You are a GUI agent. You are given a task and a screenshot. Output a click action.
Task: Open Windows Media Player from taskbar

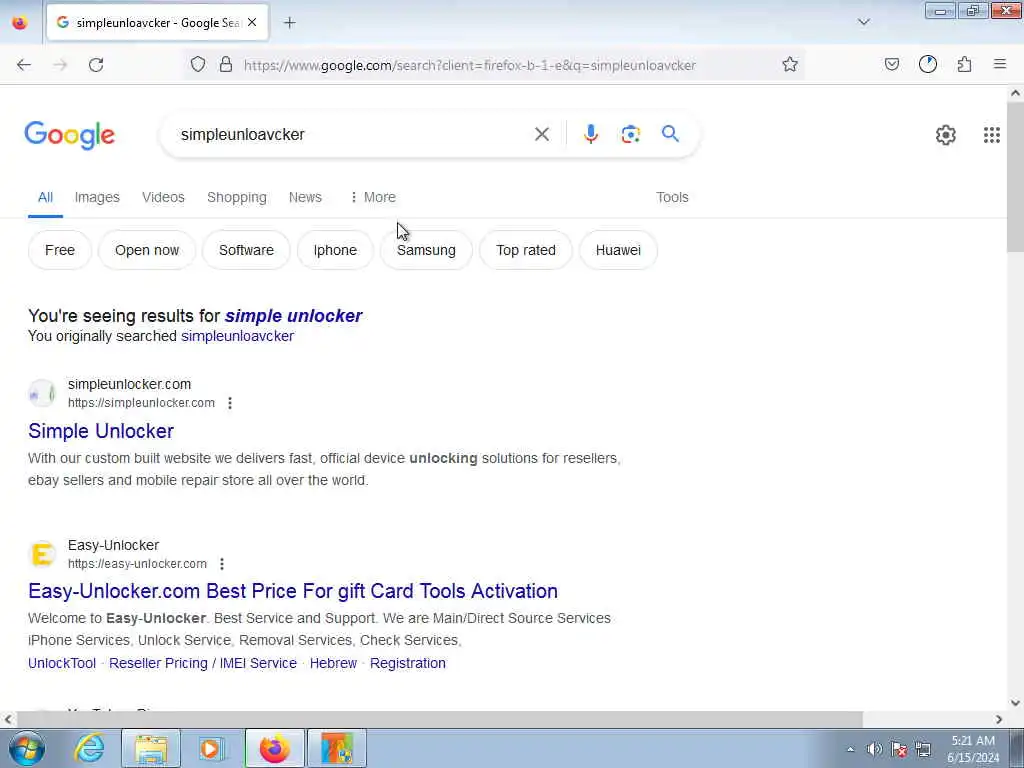[211, 748]
